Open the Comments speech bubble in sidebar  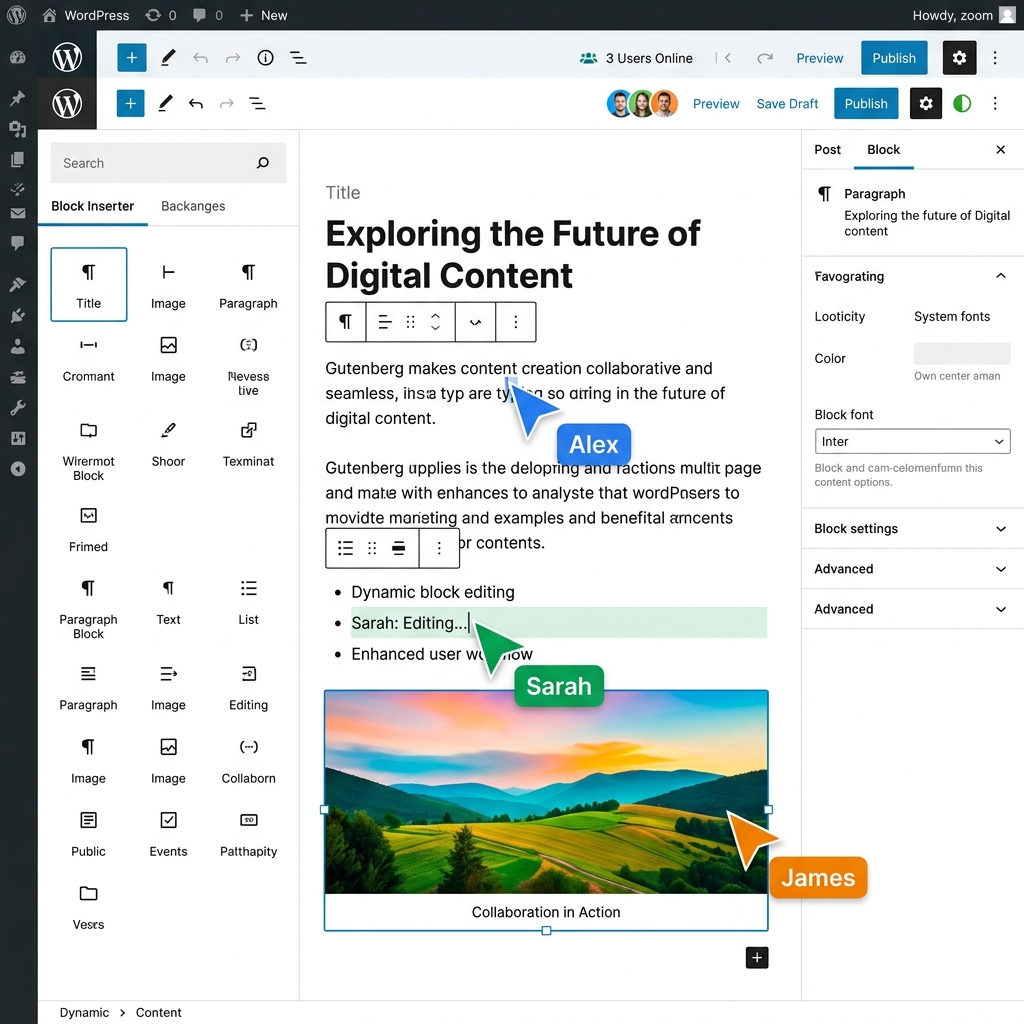[x=18, y=243]
